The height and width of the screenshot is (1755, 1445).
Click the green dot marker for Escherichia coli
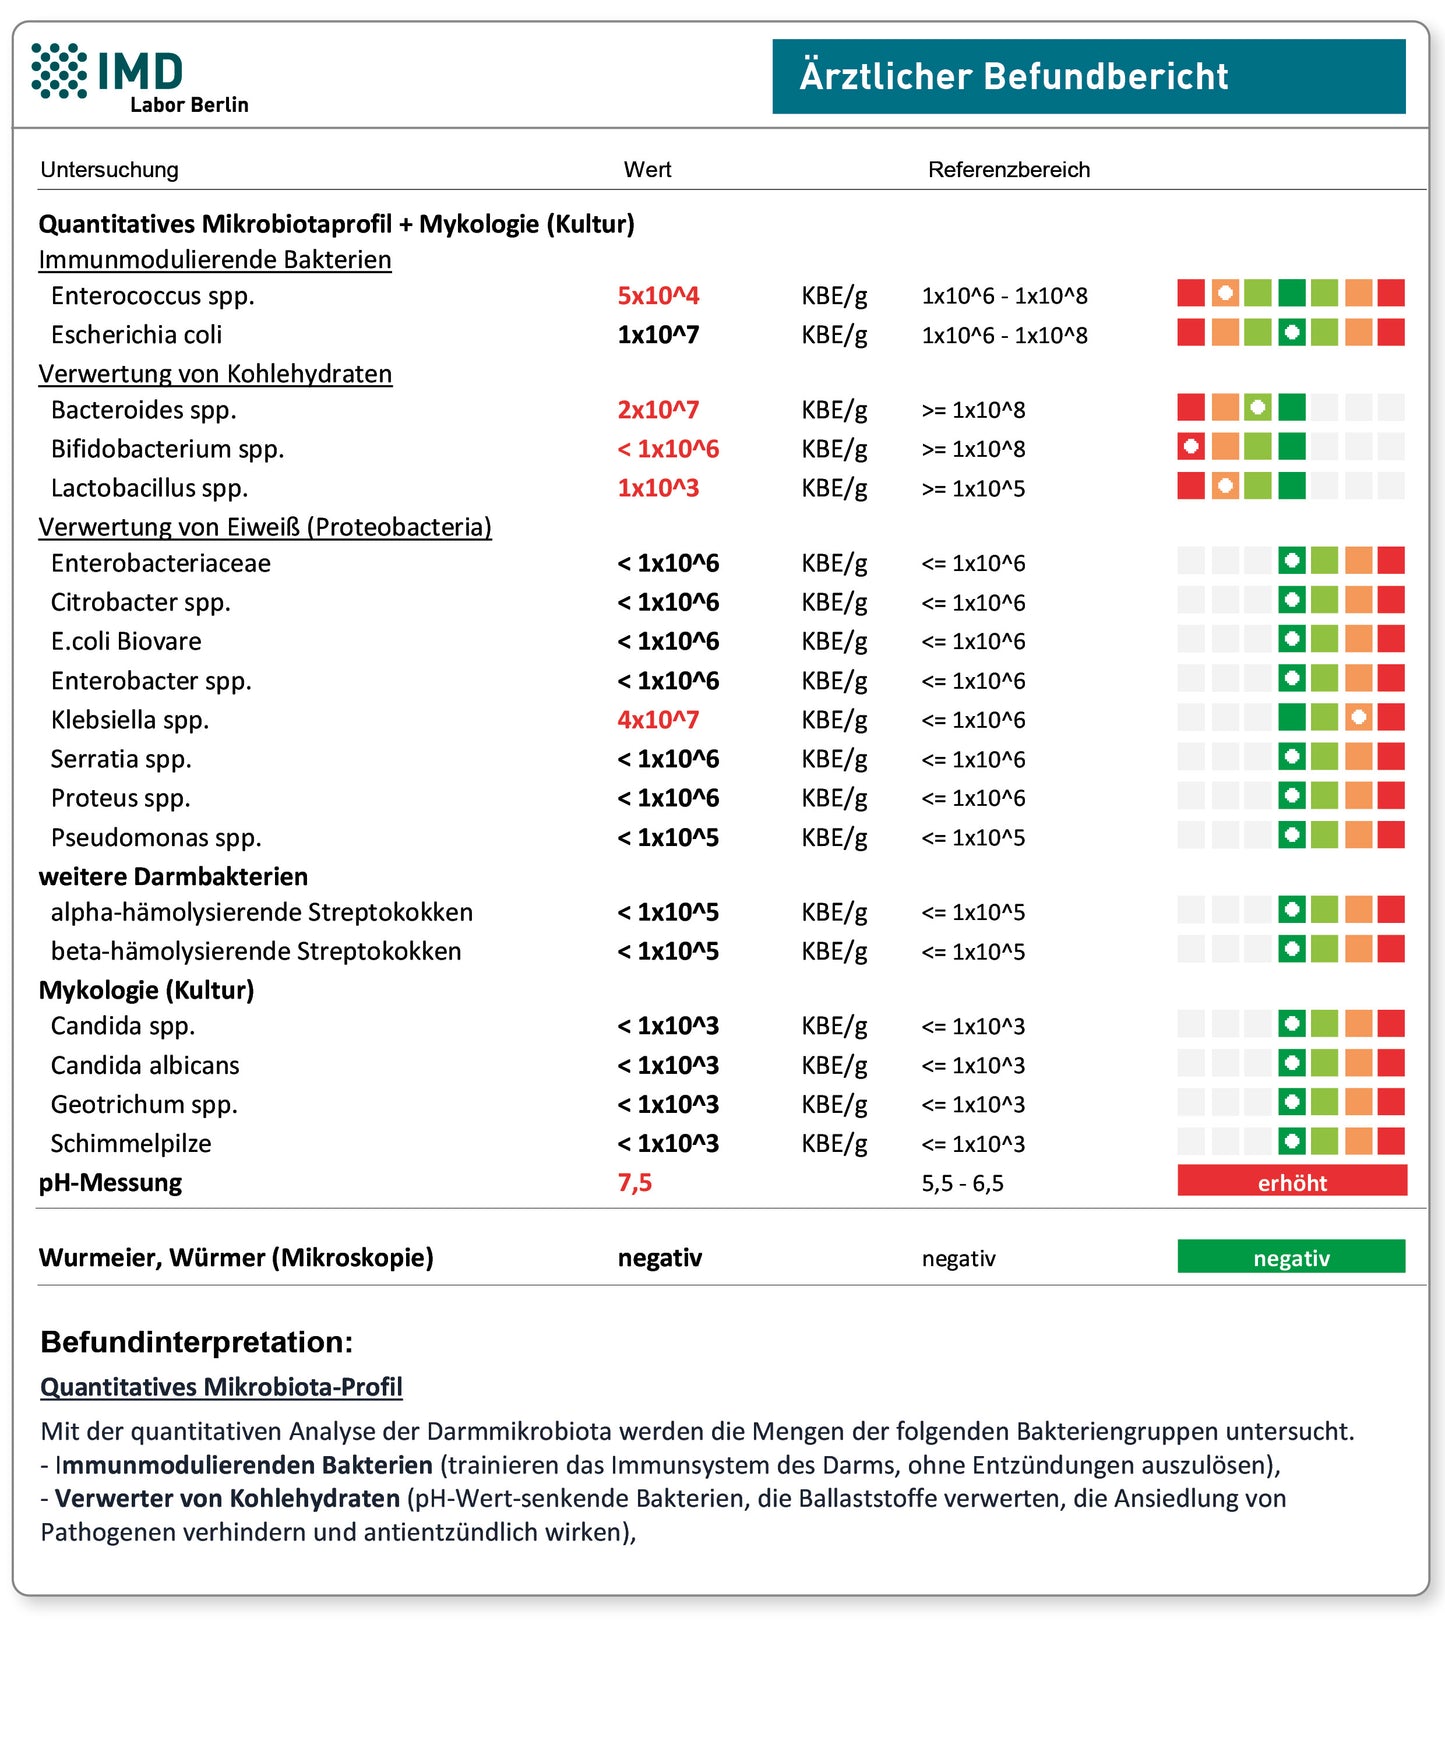(1292, 332)
